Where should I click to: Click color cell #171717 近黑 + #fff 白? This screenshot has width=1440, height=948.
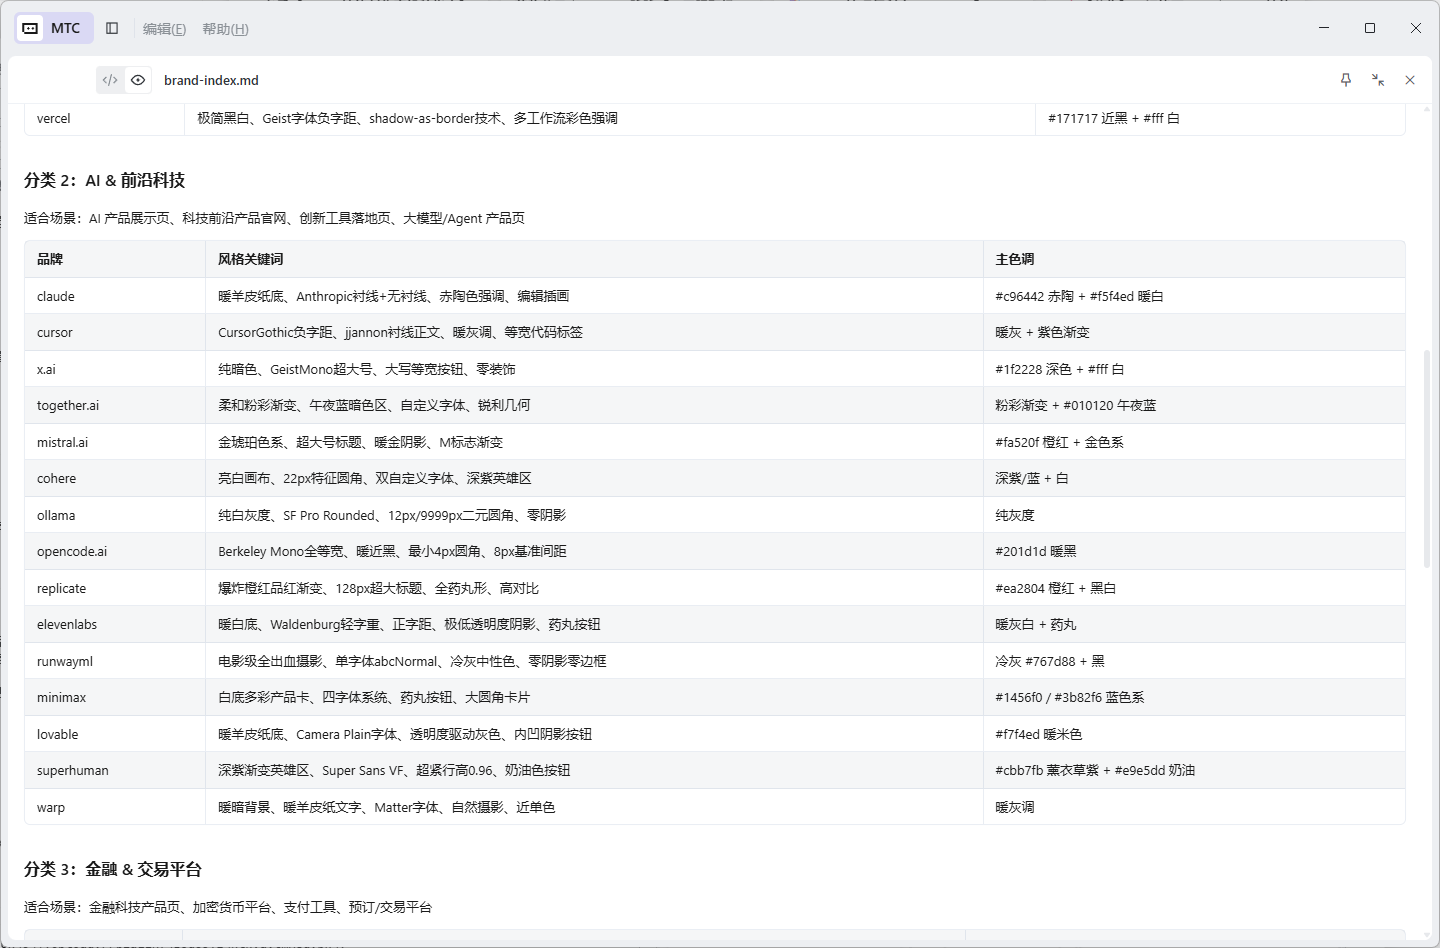1220,118
